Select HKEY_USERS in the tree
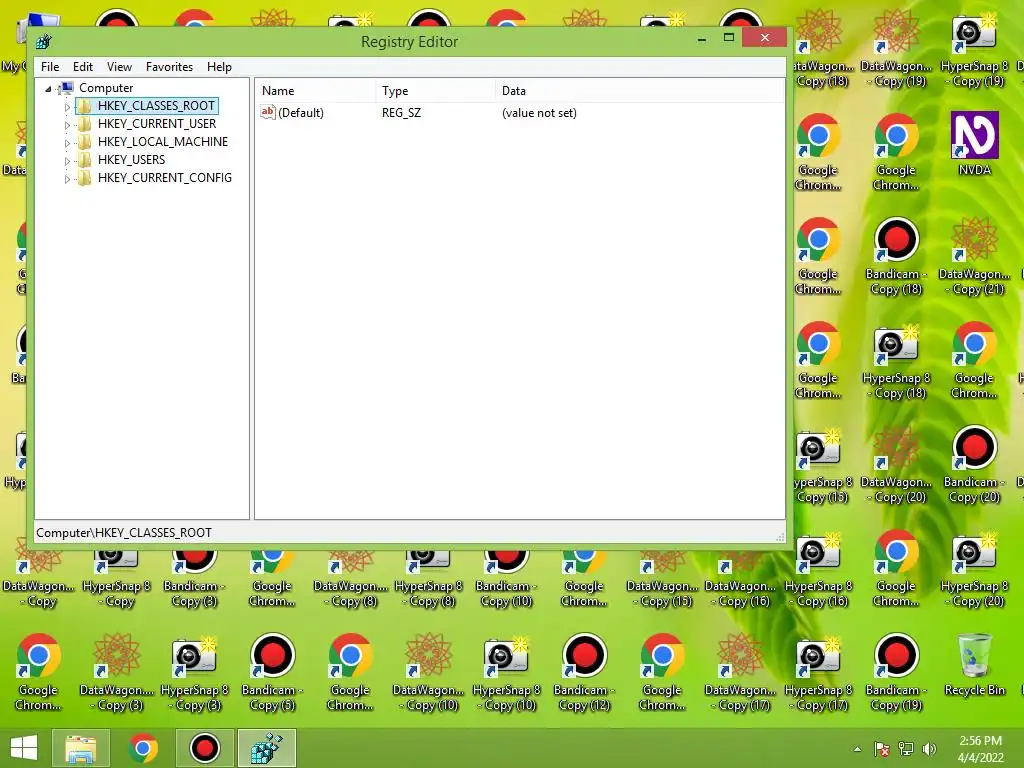 tap(131, 159)
